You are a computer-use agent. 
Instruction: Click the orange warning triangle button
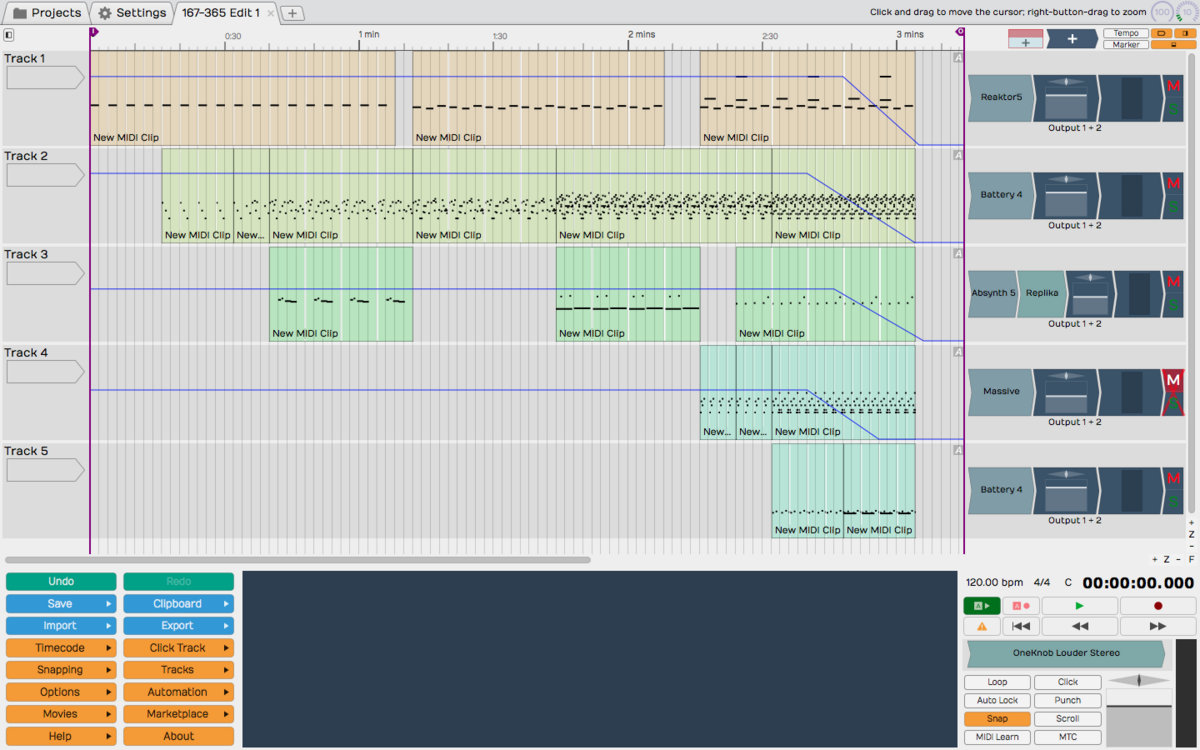pos(981,626)
